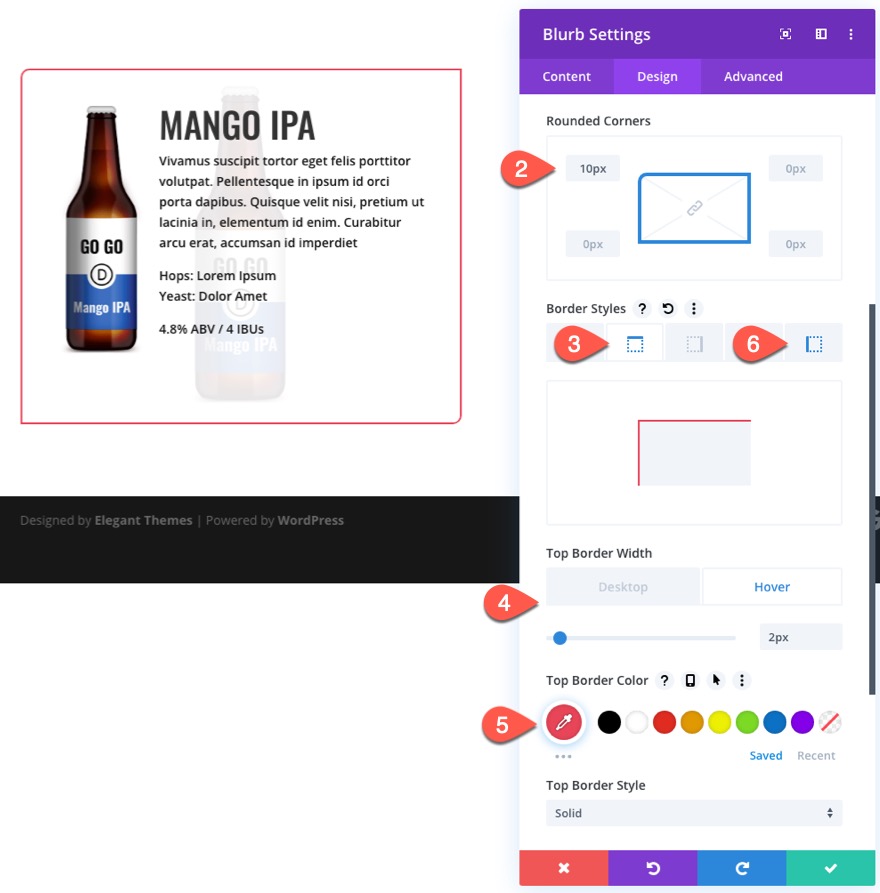Click the WordPress footer link
880x893 pixels.
coord(310,520)
